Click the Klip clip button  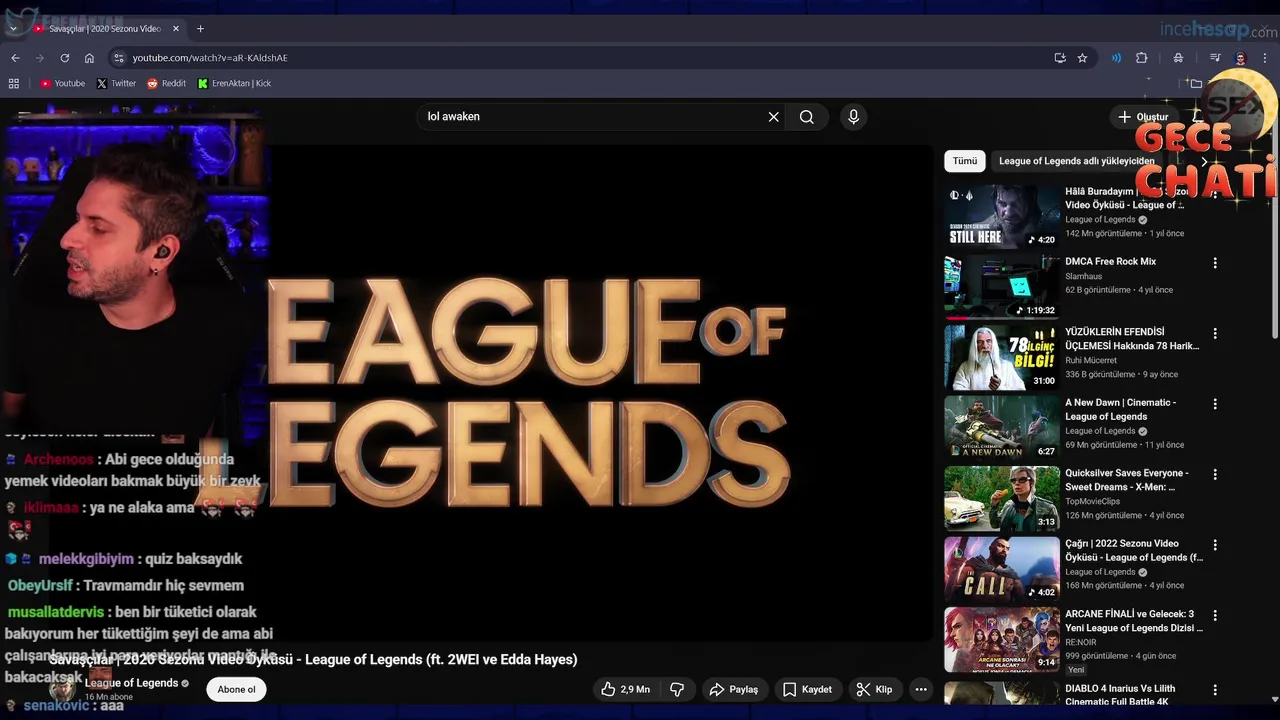click(x=874, y=689)
